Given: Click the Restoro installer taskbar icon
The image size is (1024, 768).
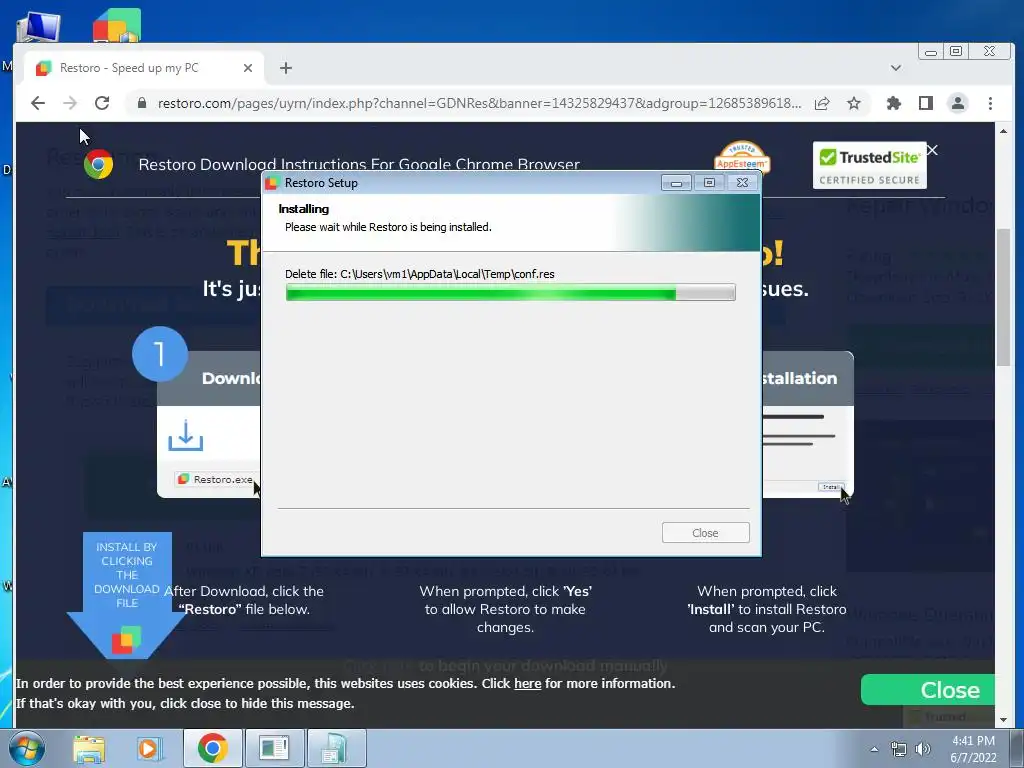Looking at the screenshot, I should tap(336, 748).
